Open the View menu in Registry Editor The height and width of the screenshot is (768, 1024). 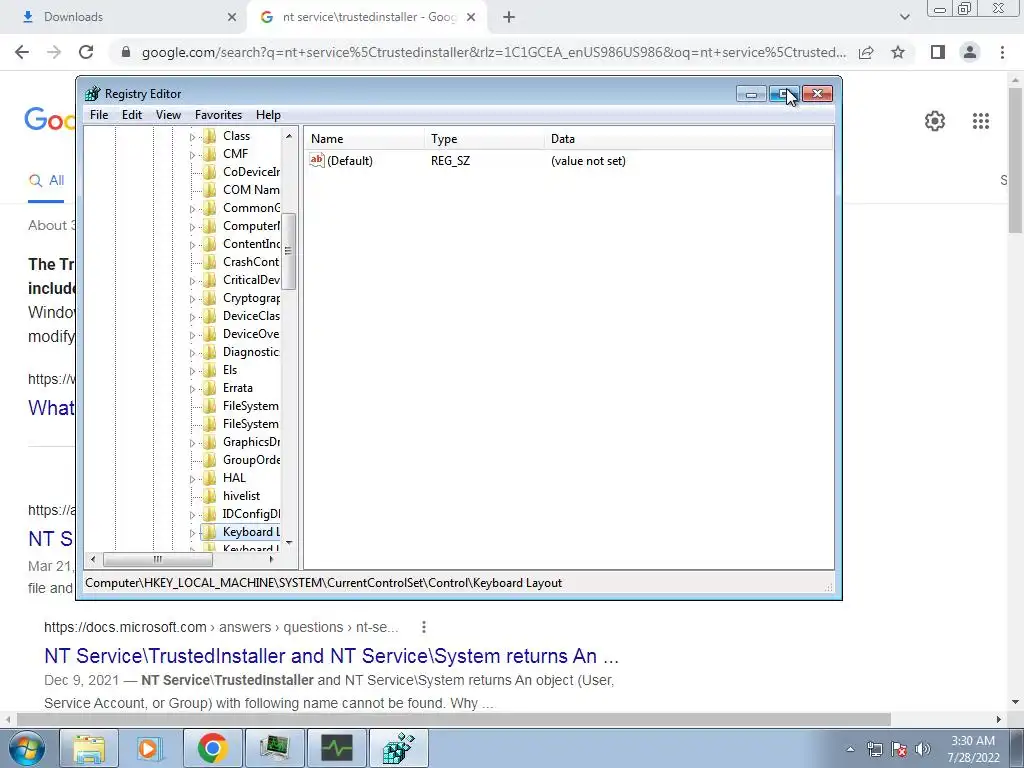pyautogui.click(x=168, y=115)
